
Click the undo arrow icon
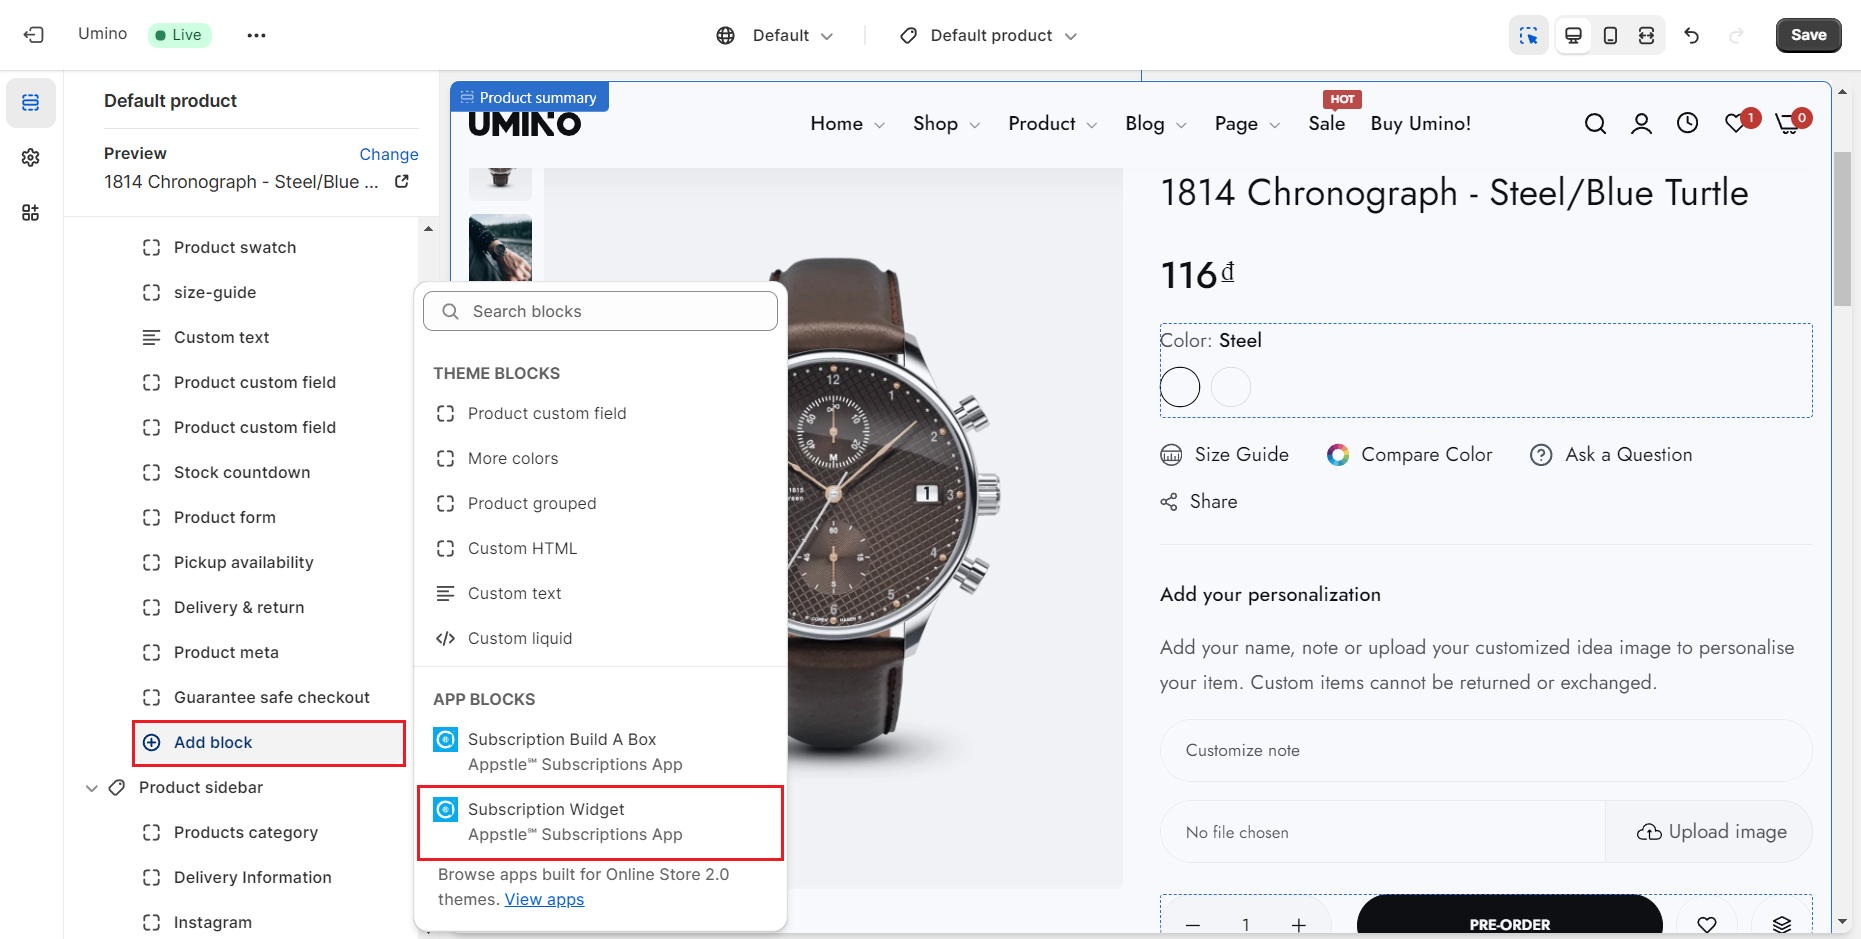[1691, 36]
